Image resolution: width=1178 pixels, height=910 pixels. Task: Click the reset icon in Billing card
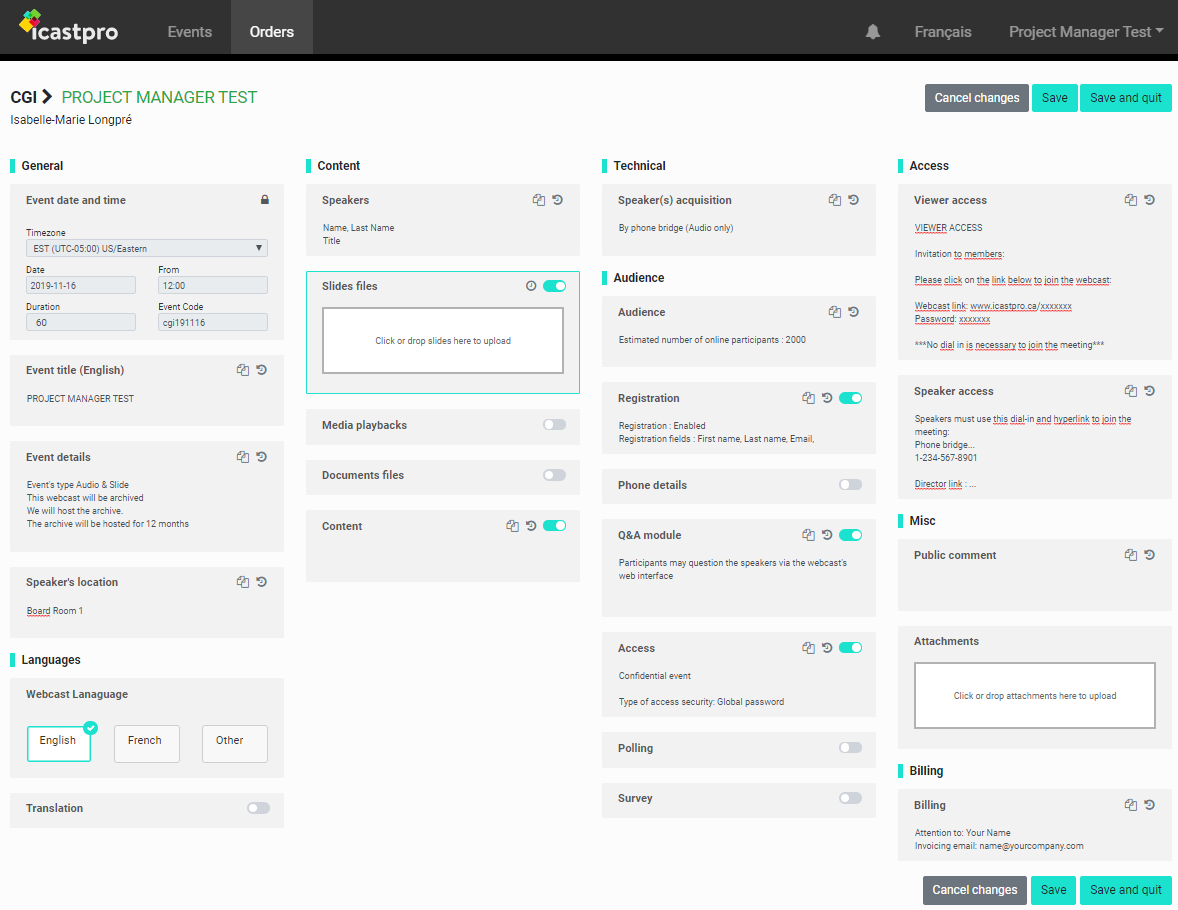1150,805
